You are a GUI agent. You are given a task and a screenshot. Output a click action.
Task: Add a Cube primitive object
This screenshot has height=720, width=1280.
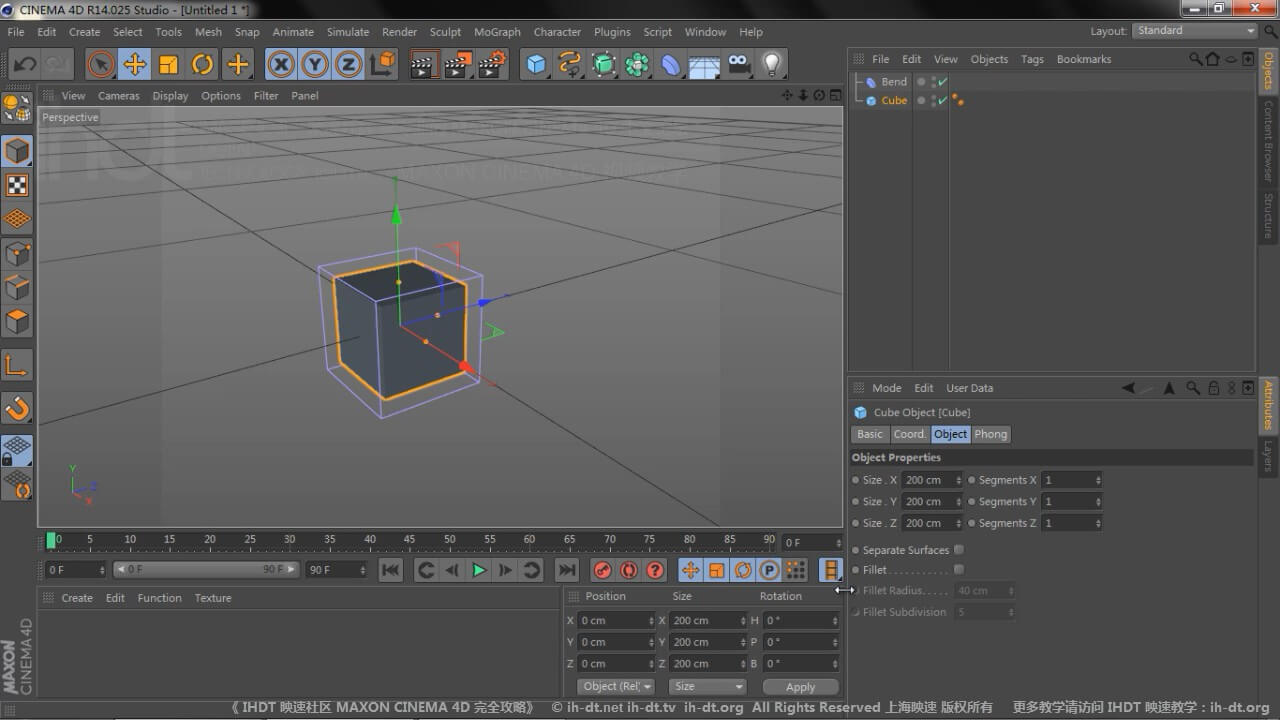(537, 65)
